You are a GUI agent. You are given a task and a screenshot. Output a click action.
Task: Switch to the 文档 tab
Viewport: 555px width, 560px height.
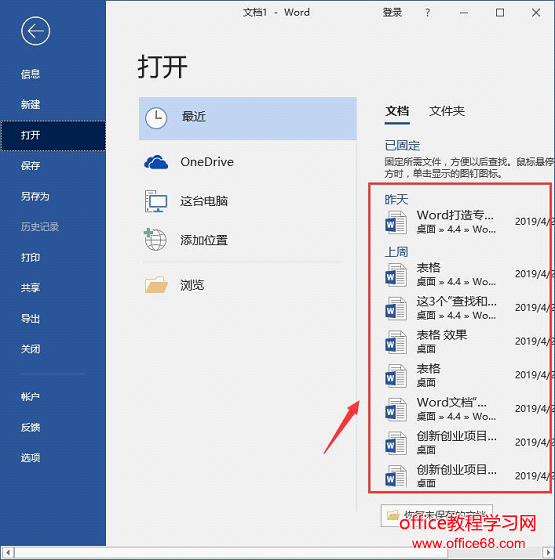coord(397,111)
